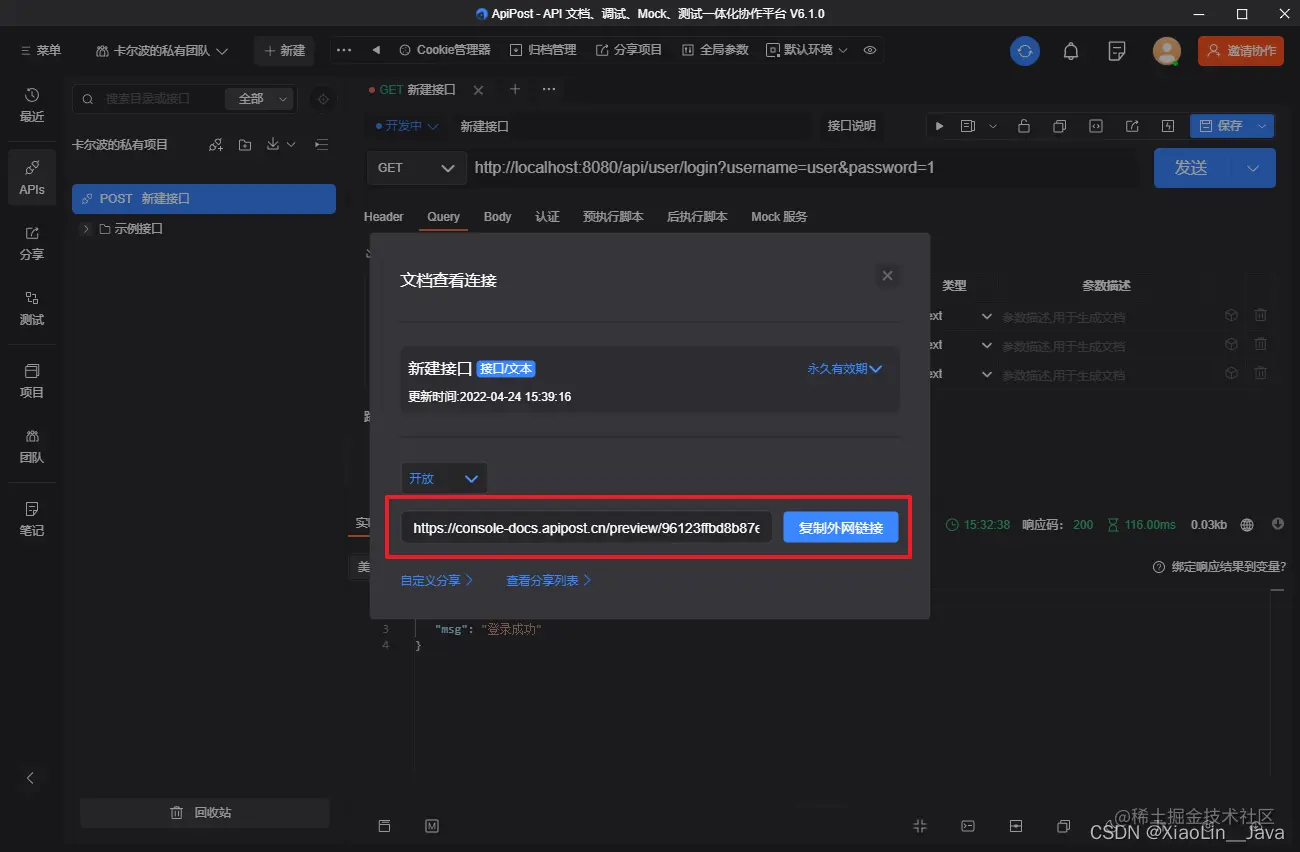Open the 开发中 status dropdown

tap(406, 126)
